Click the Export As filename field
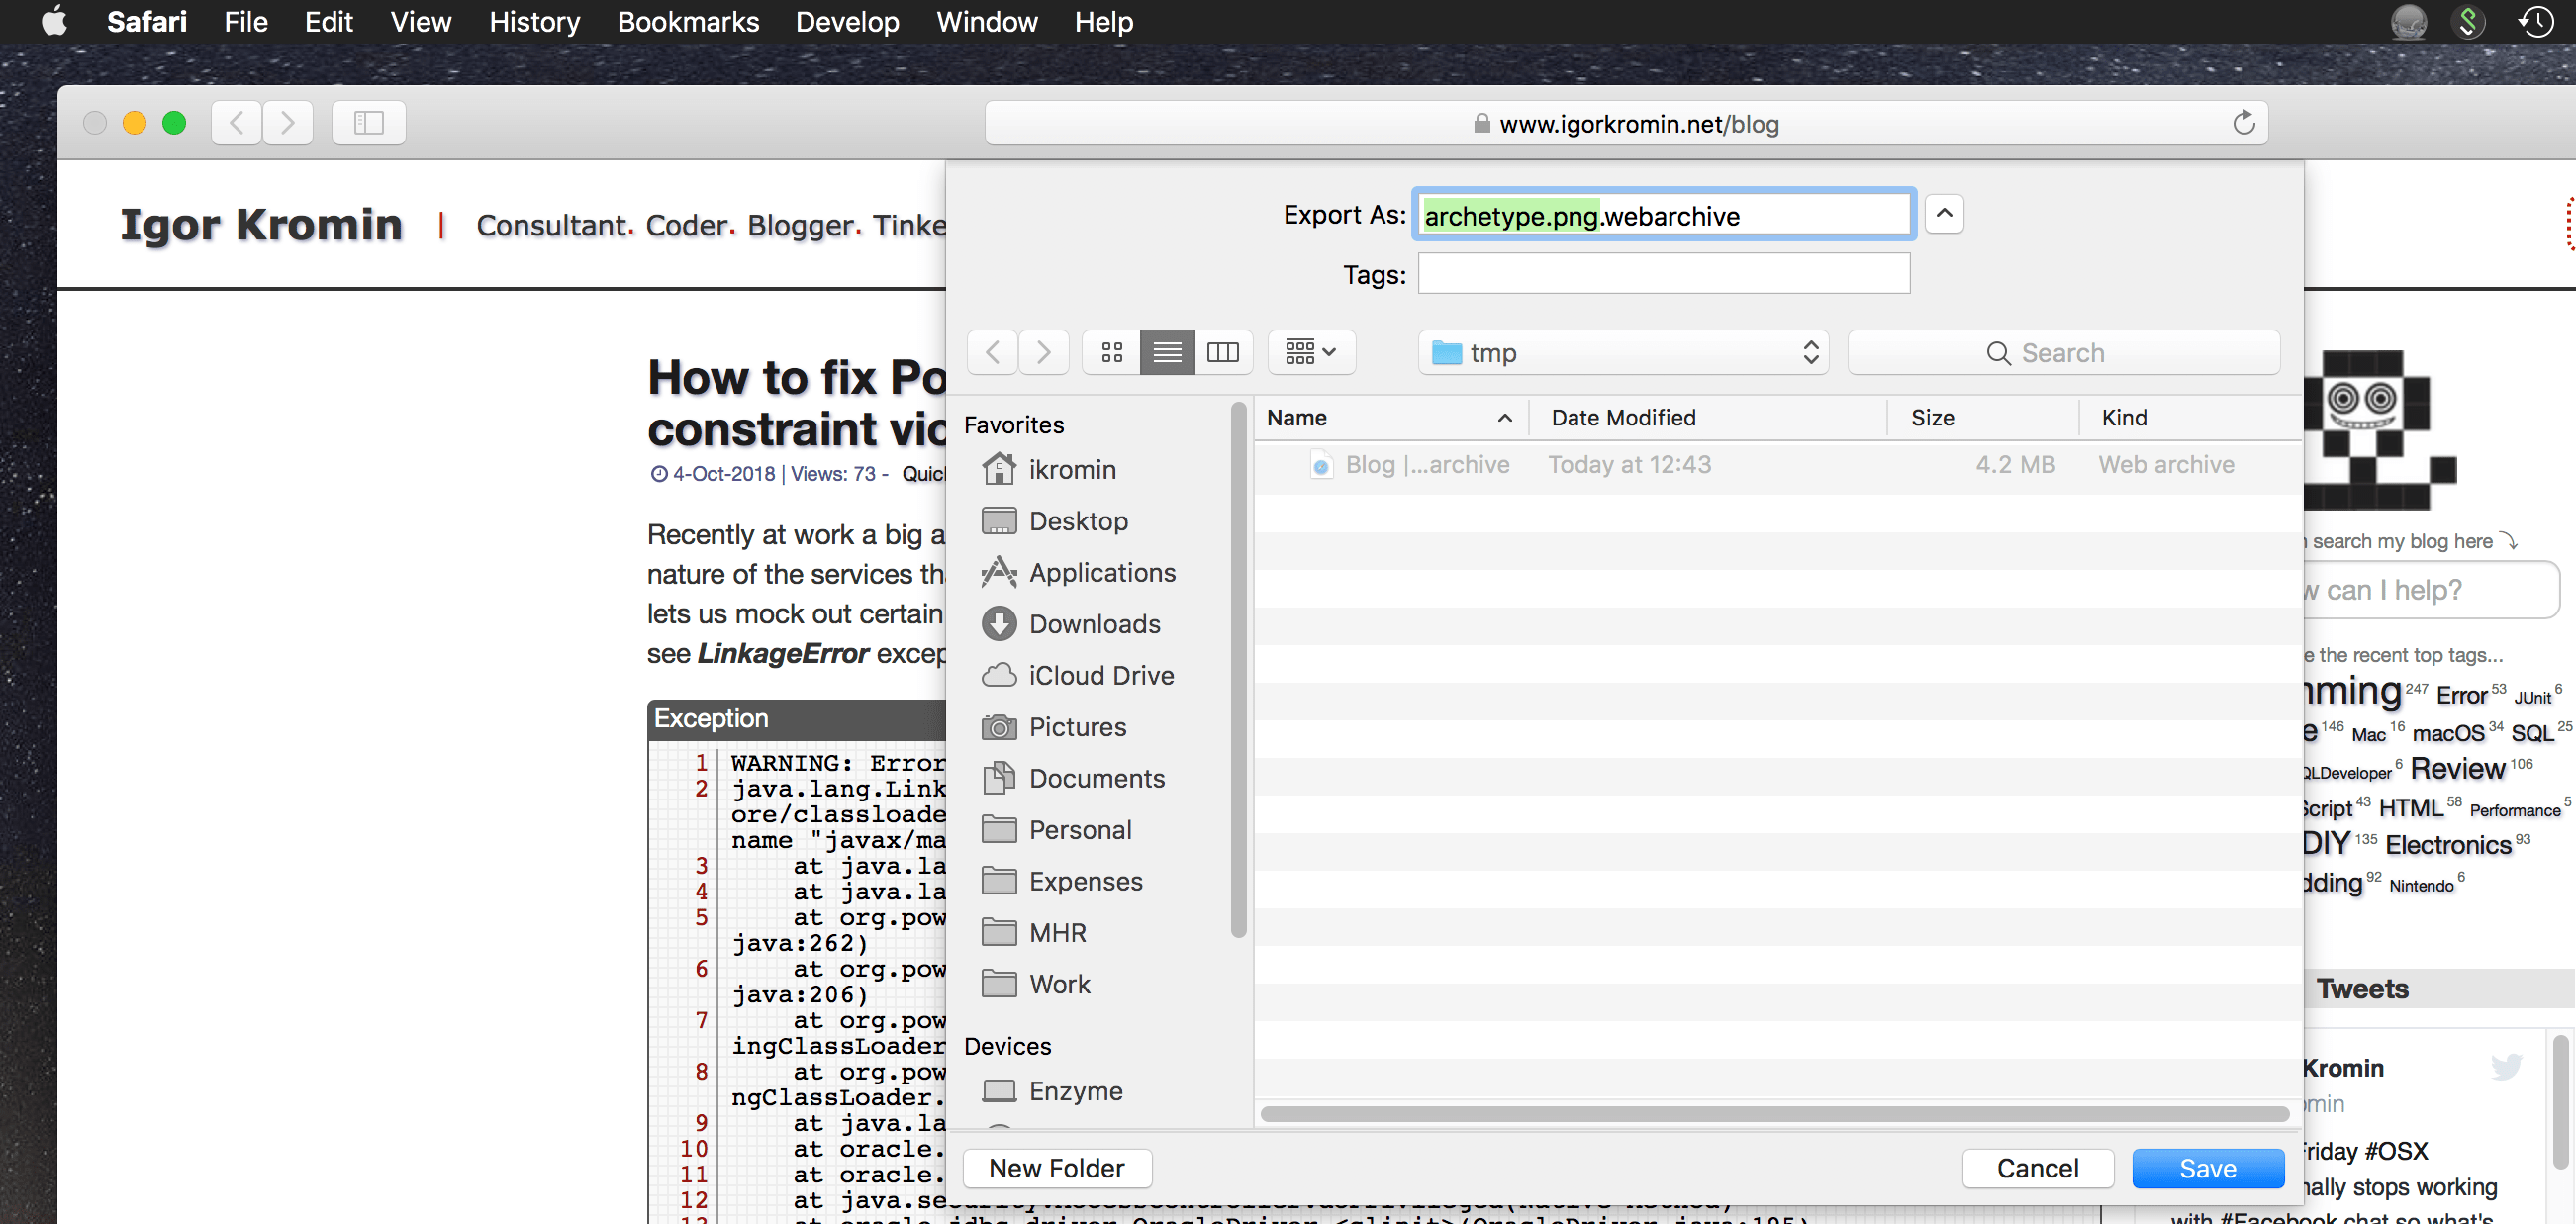The image size is (2576, 1224). pyautogui.click(x=1663, y=215)
